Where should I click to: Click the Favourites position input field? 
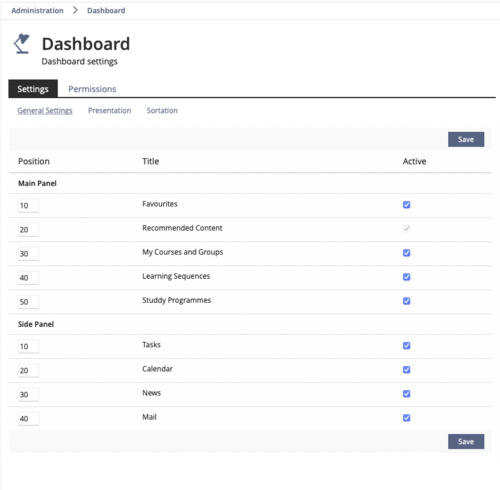tap(28, 205)
